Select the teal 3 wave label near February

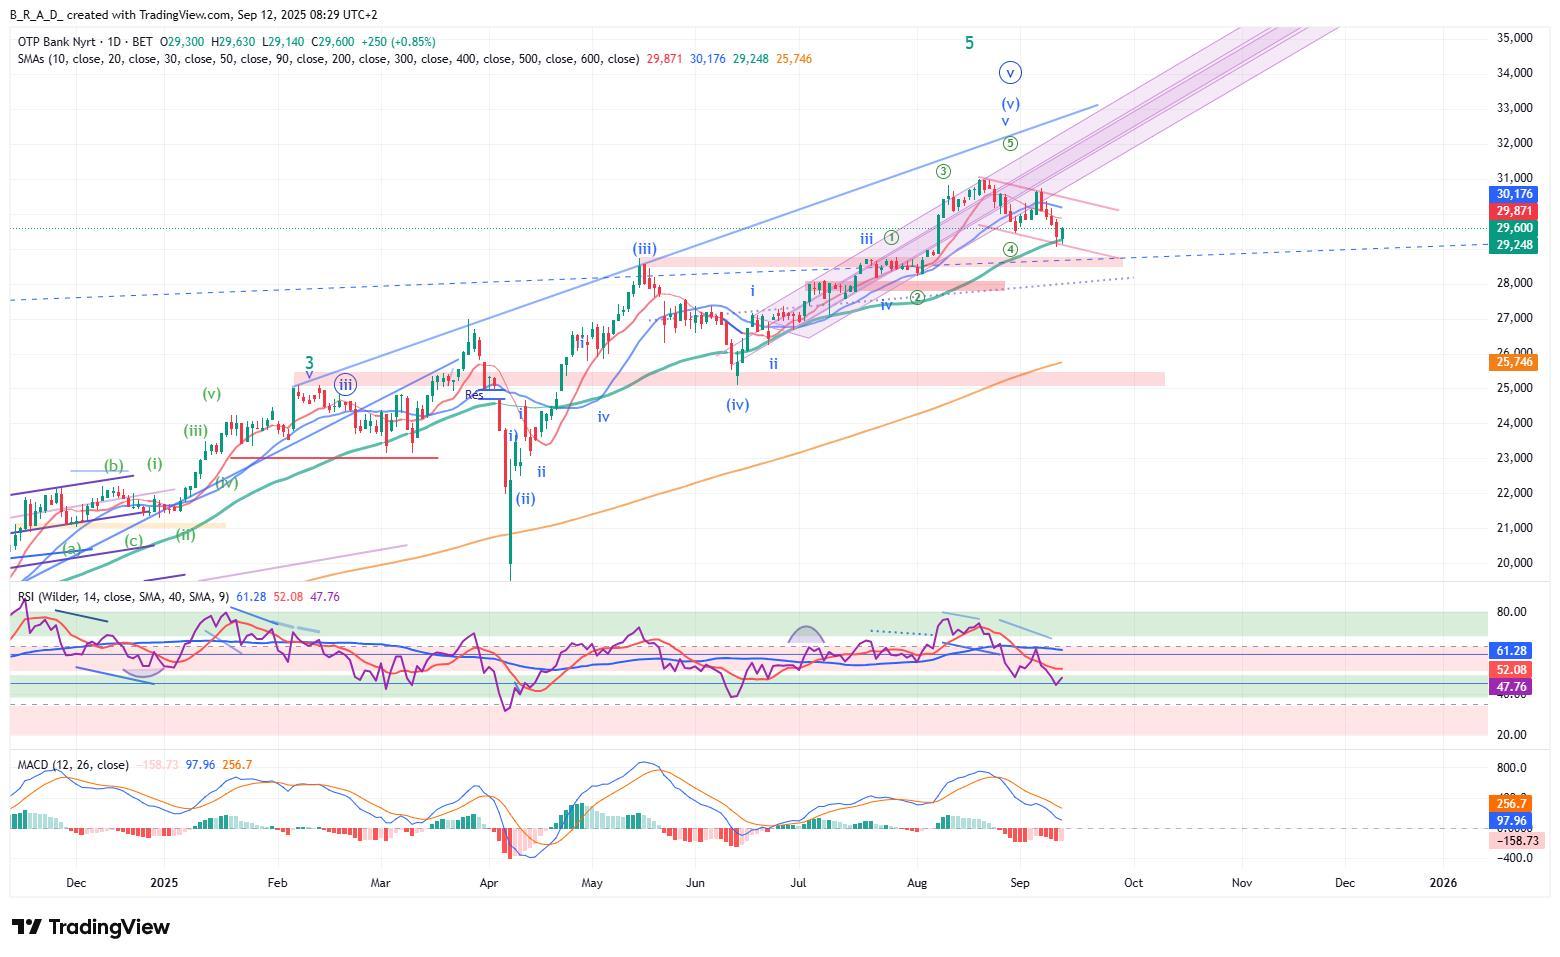click(x=310, y=364)
